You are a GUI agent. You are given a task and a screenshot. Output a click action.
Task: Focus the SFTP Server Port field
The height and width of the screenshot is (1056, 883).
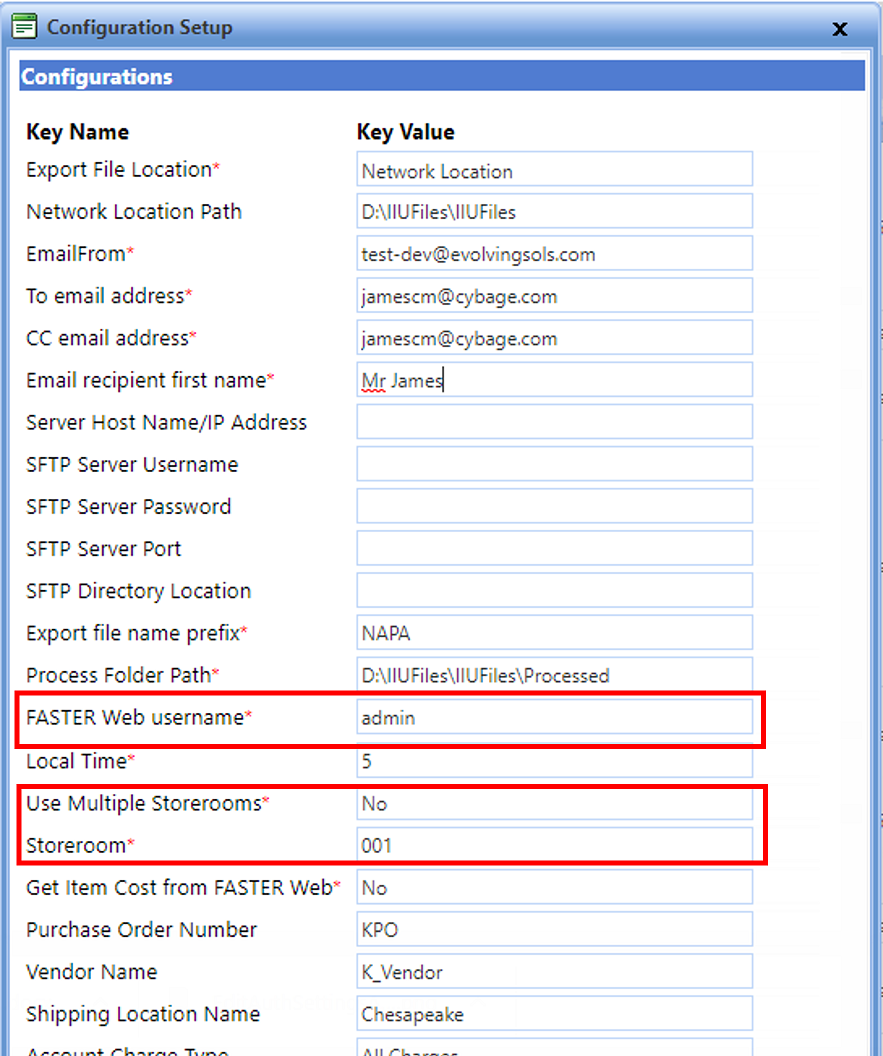(554, 548)
